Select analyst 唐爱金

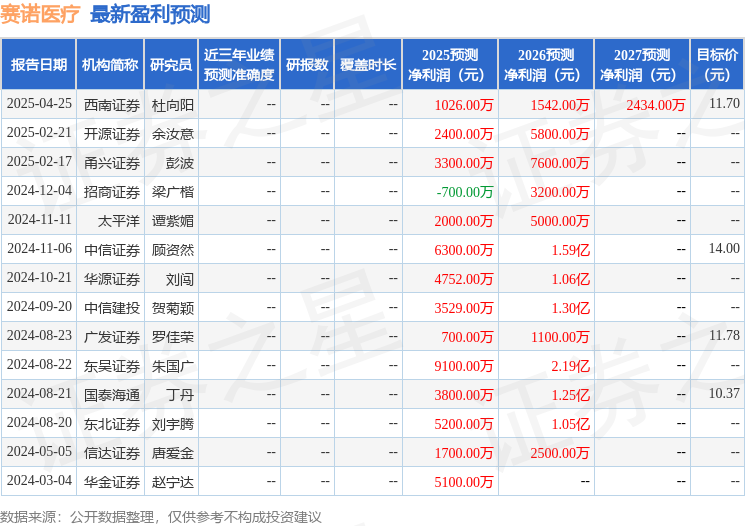tap(172, 453)
